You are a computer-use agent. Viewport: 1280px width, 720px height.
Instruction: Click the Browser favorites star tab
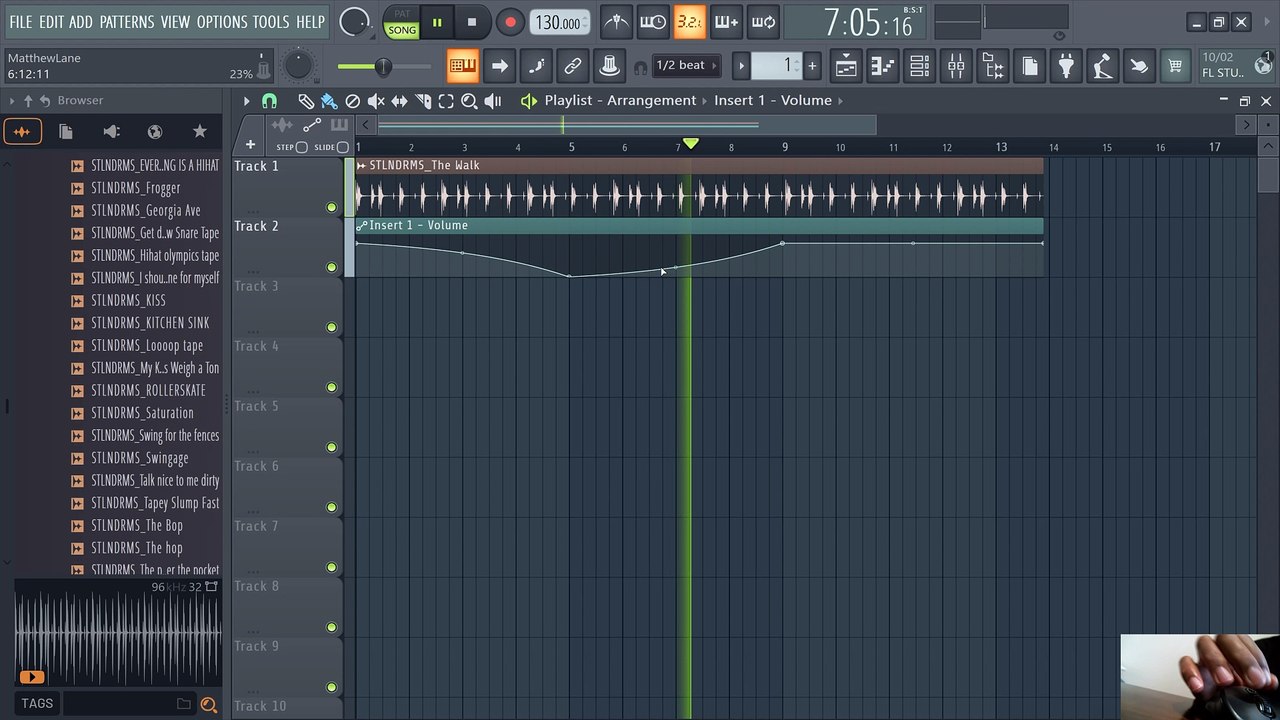click(x=199, y=131)
